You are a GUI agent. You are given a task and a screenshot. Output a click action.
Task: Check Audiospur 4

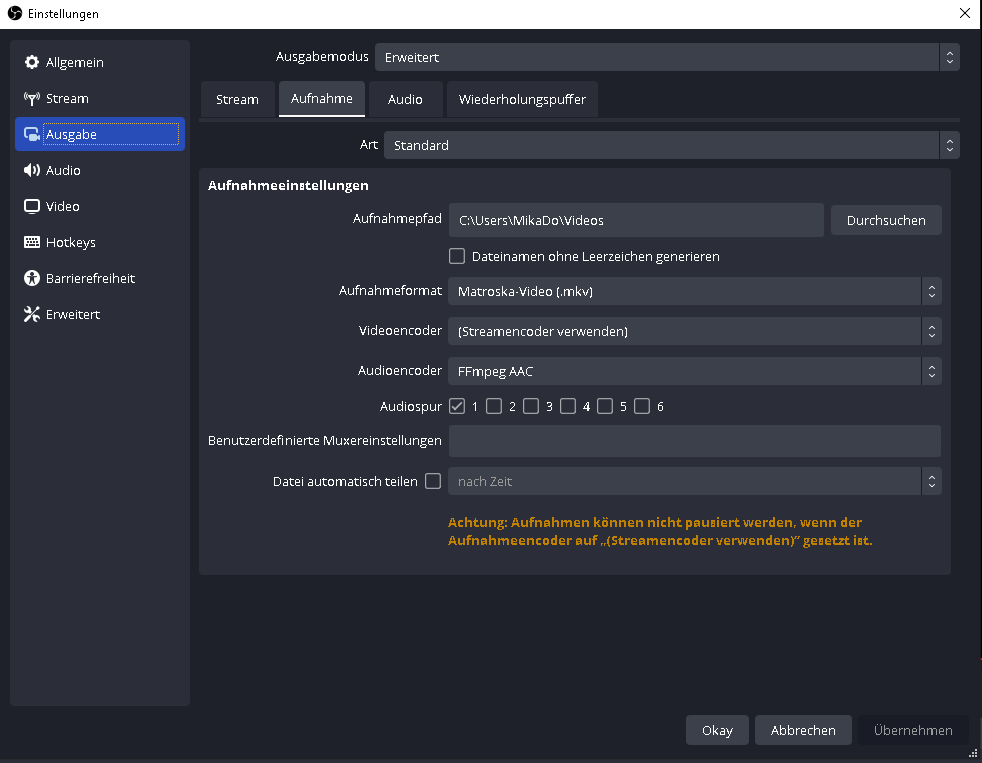568,407
